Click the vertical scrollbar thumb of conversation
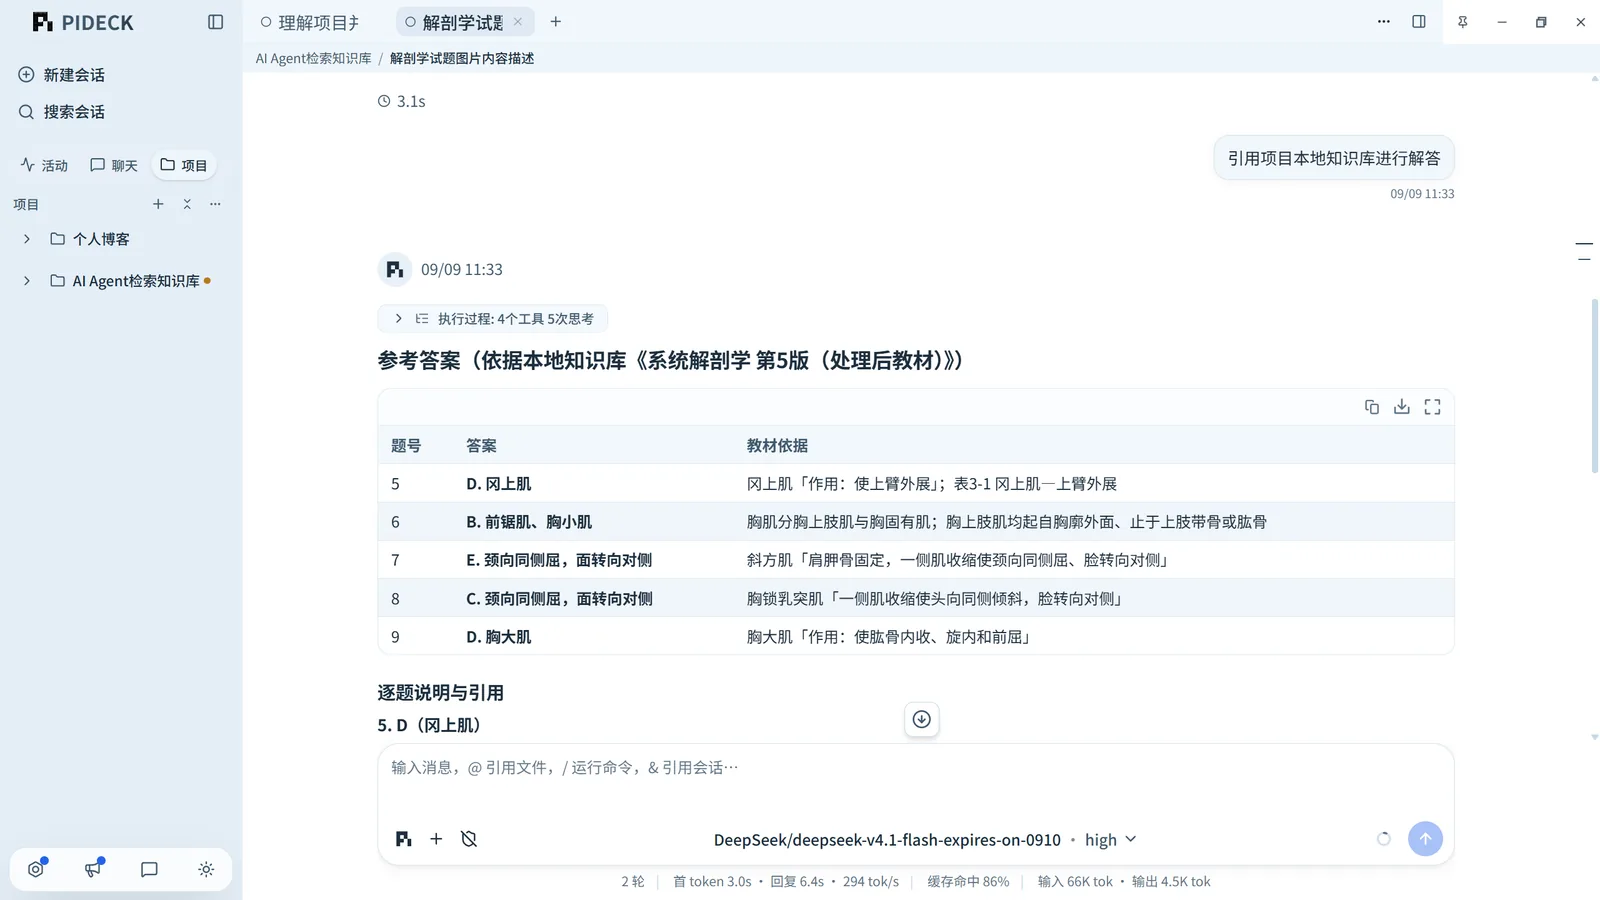 coord(1594,385)
